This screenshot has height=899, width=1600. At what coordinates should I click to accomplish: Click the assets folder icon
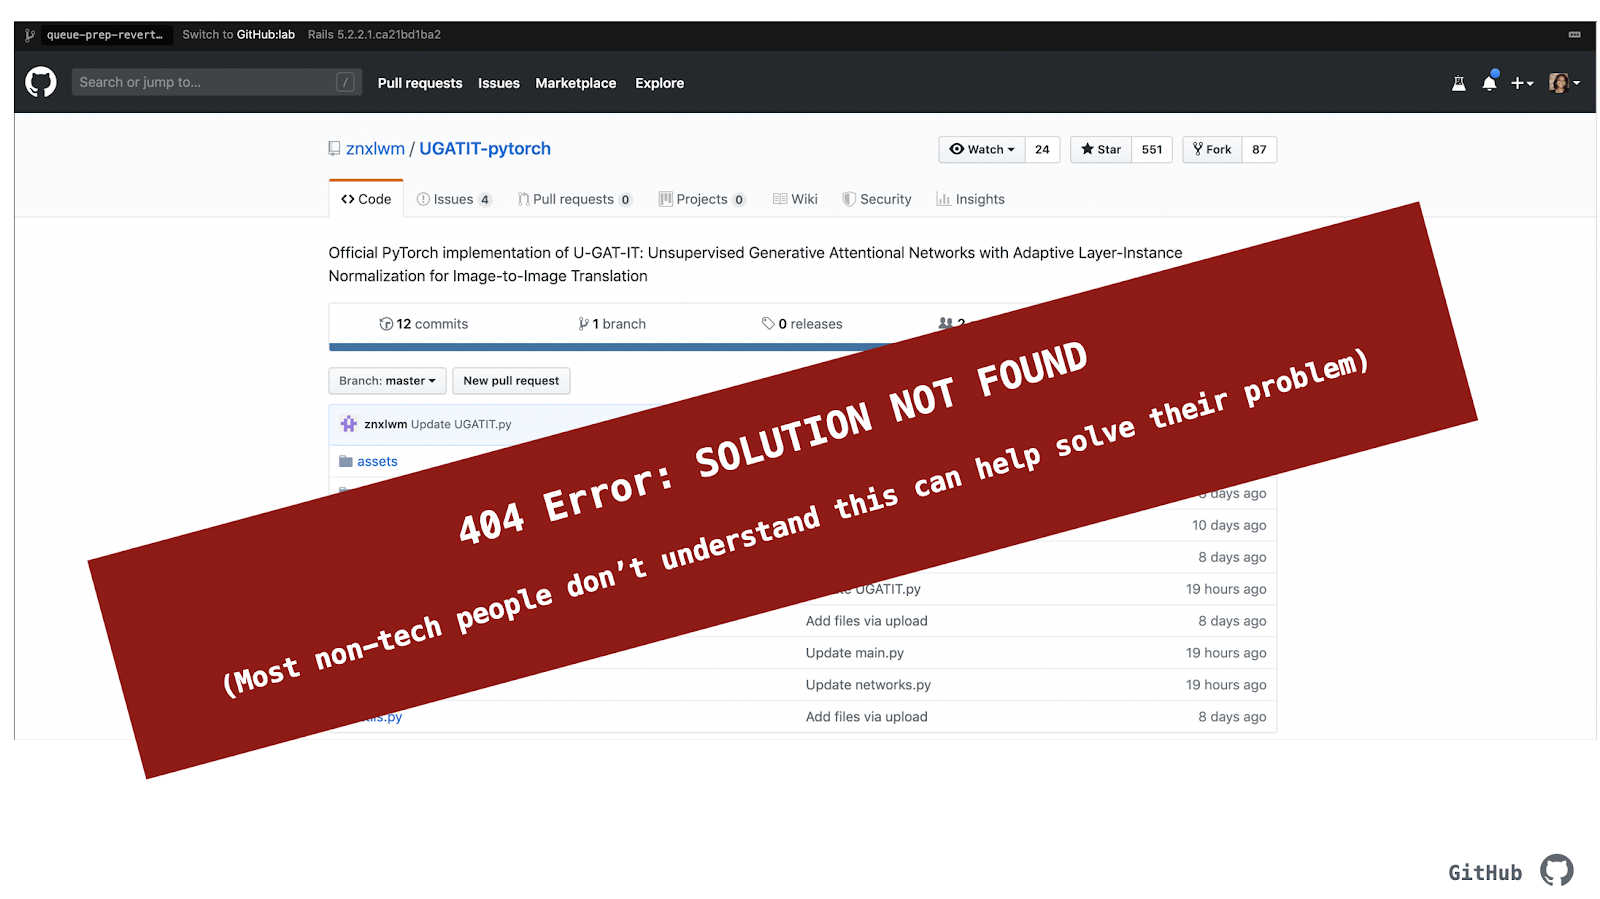pyautogui.click(x=346, y=461)
